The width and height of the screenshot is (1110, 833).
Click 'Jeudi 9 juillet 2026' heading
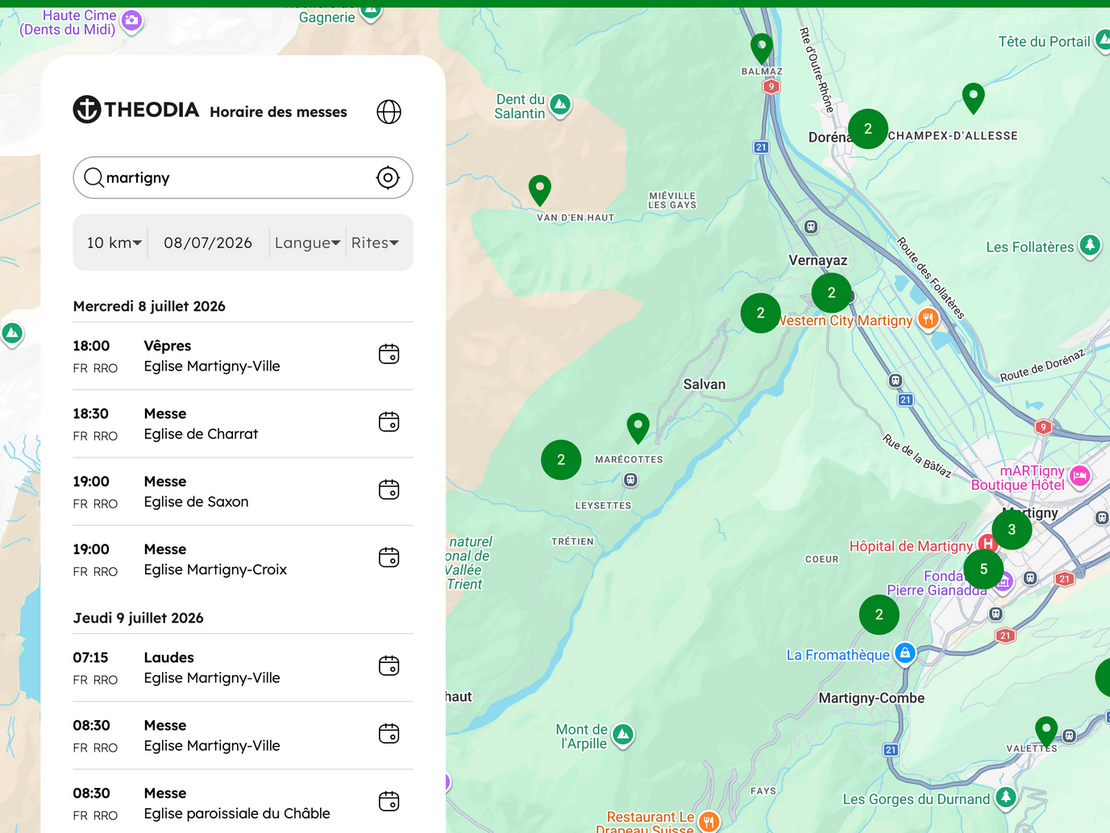(138, 618)
